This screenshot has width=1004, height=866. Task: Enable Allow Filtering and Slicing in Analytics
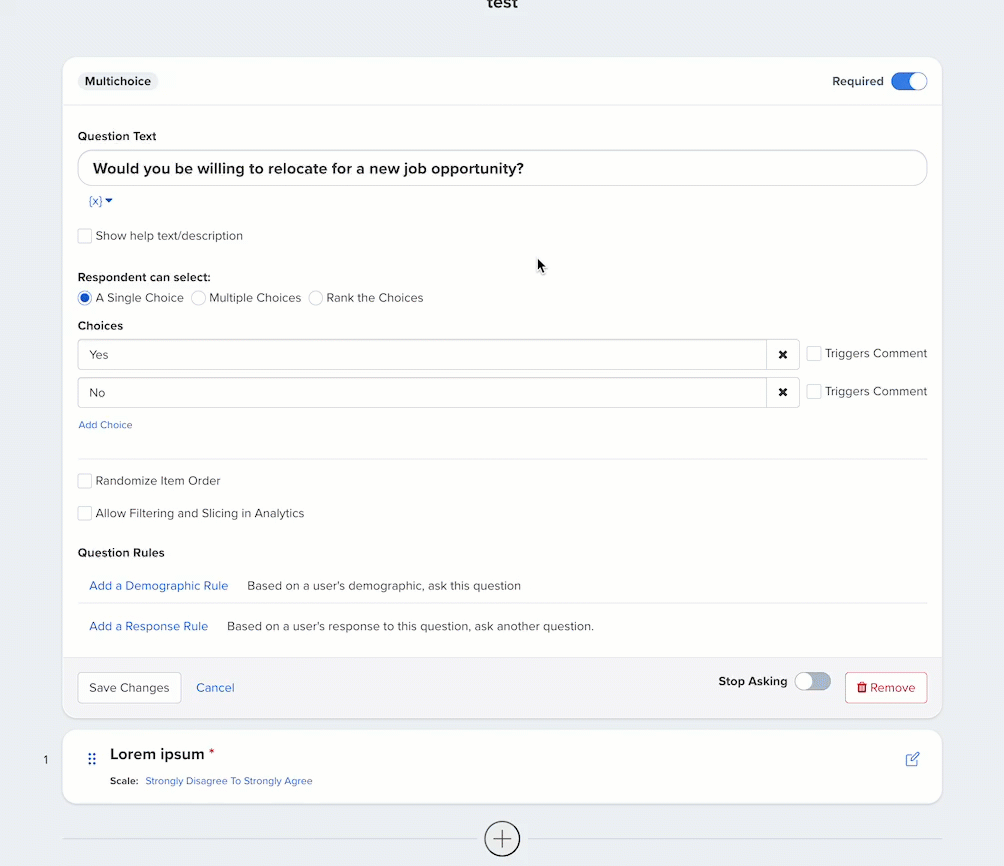85,514
